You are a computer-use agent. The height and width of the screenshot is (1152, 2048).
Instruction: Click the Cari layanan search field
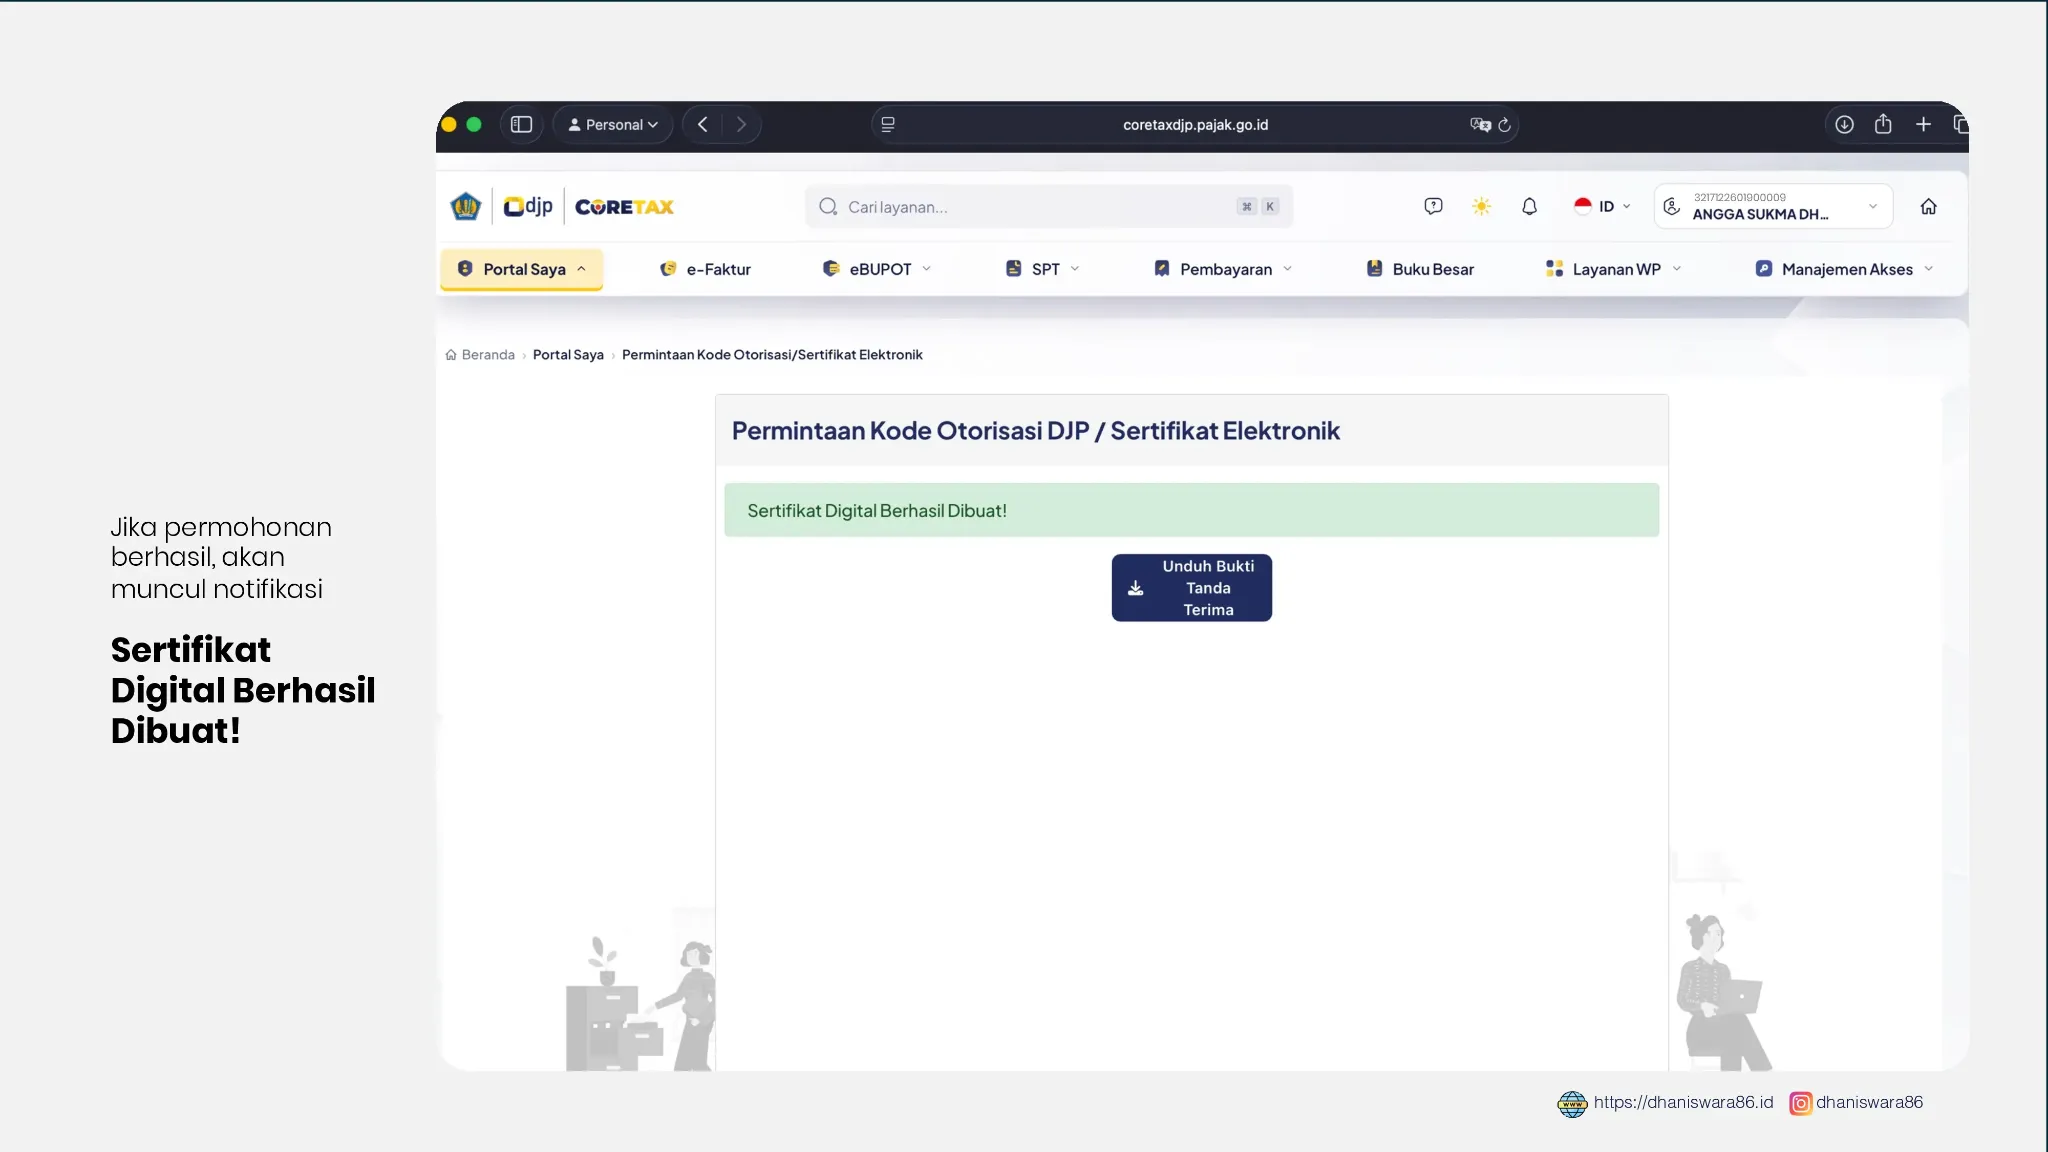pyautogui.click(x=1049, y=206)
